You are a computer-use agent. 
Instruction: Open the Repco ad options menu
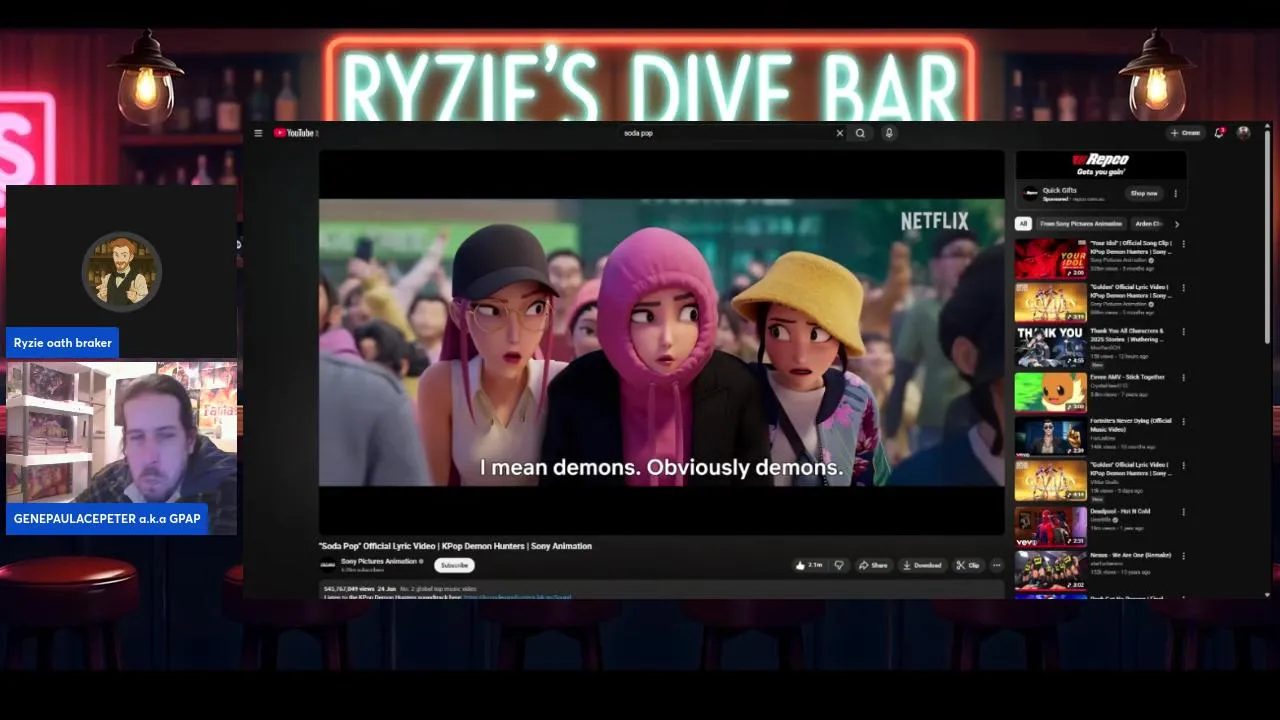[1176, 193]
